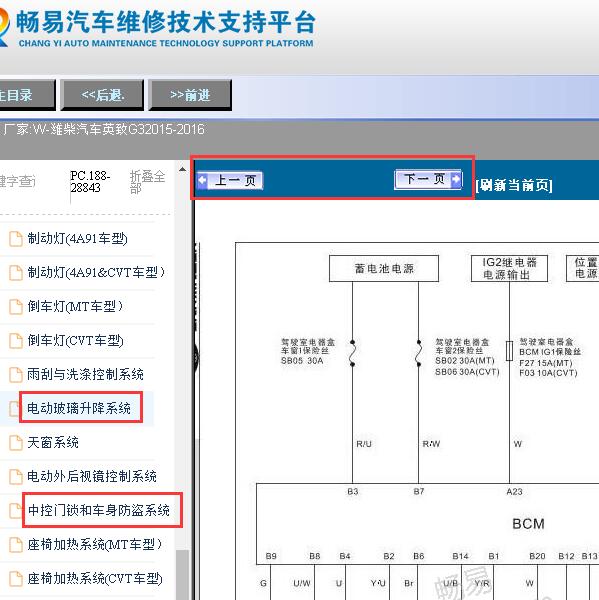This screenshot has width=599, height=600.
Task: Open 雨刮与洗涤控制系统 tree entry
Action: click(x=85, y=374)
